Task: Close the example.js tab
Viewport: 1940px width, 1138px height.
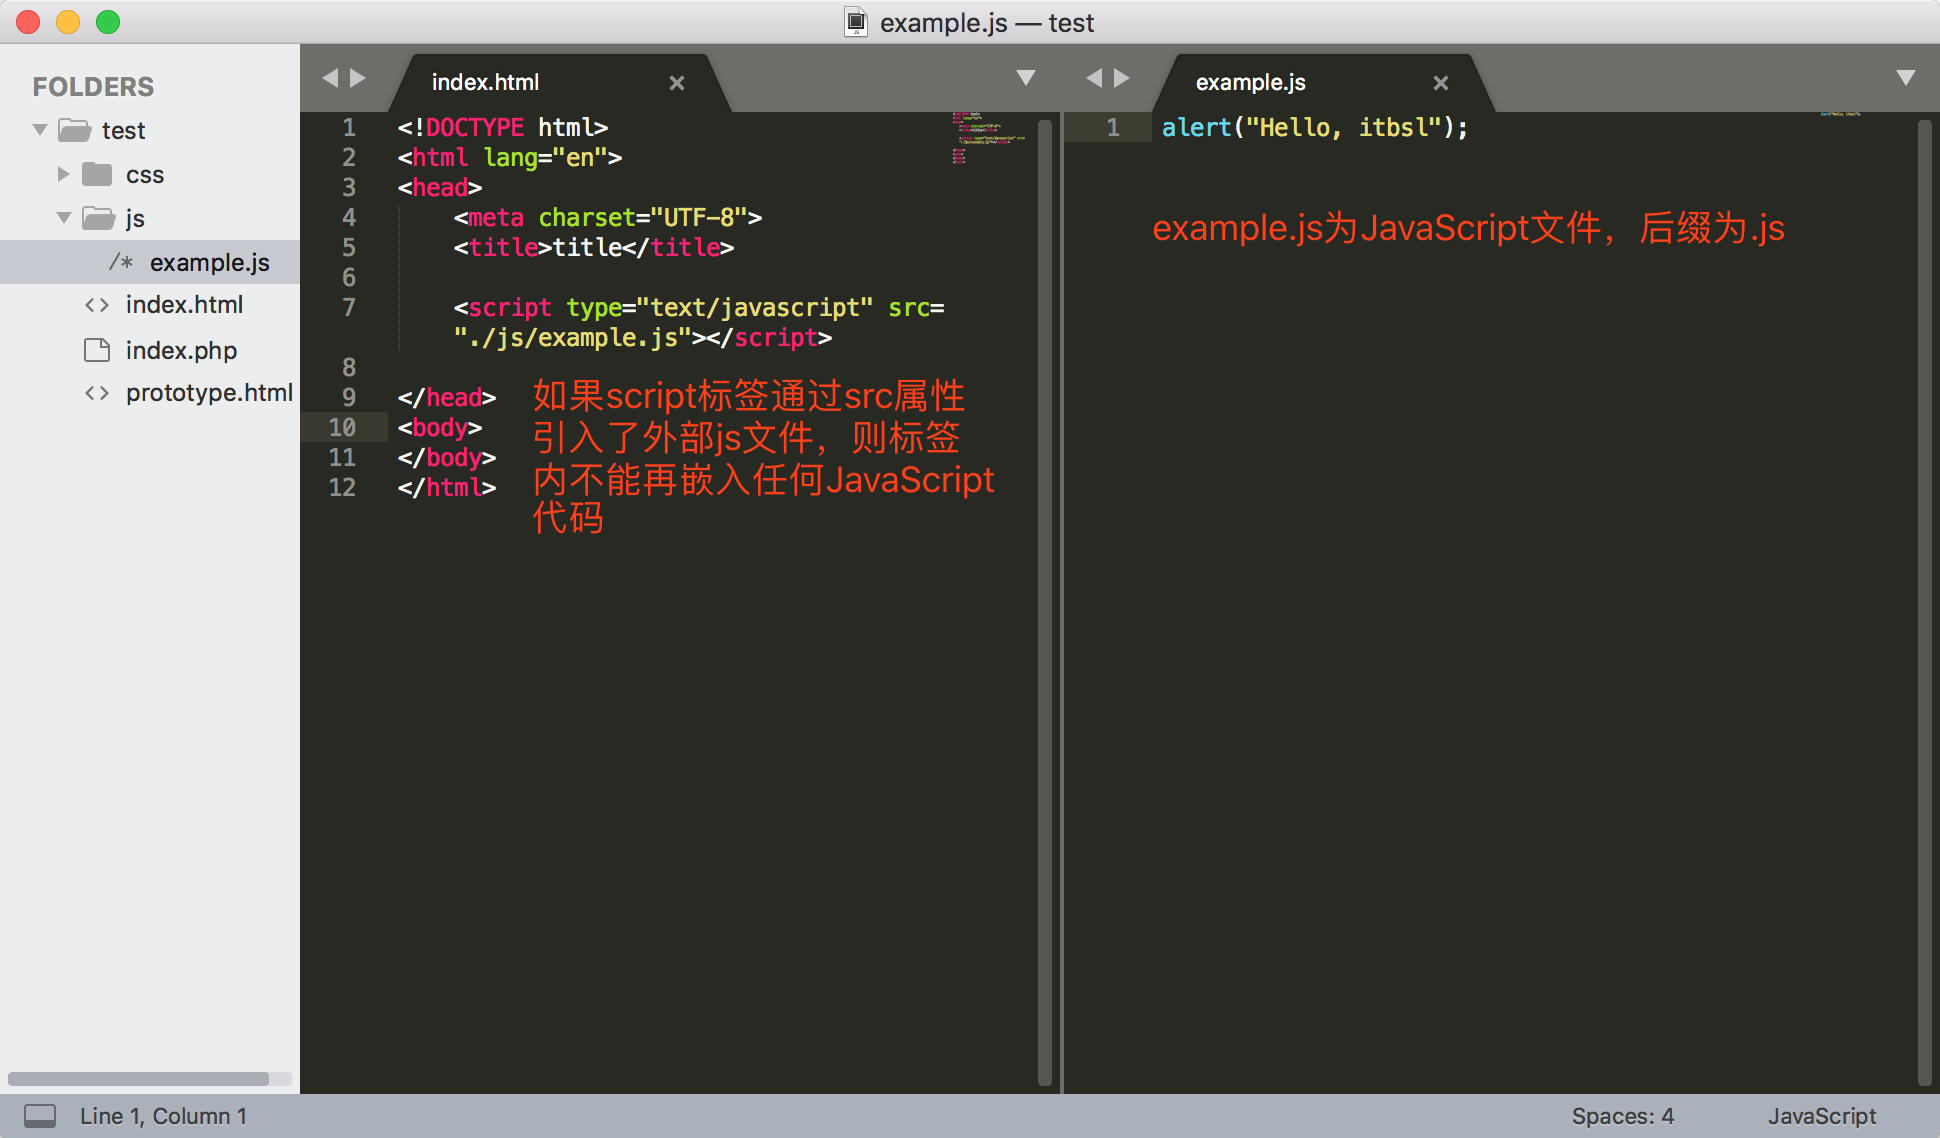Action: pos(1441,83)
